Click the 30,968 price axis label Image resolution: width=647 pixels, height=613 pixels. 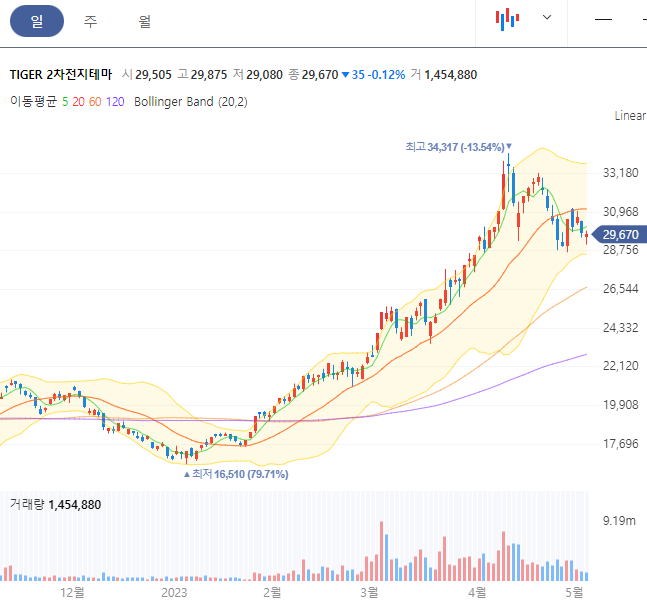(x=621, y=212)
